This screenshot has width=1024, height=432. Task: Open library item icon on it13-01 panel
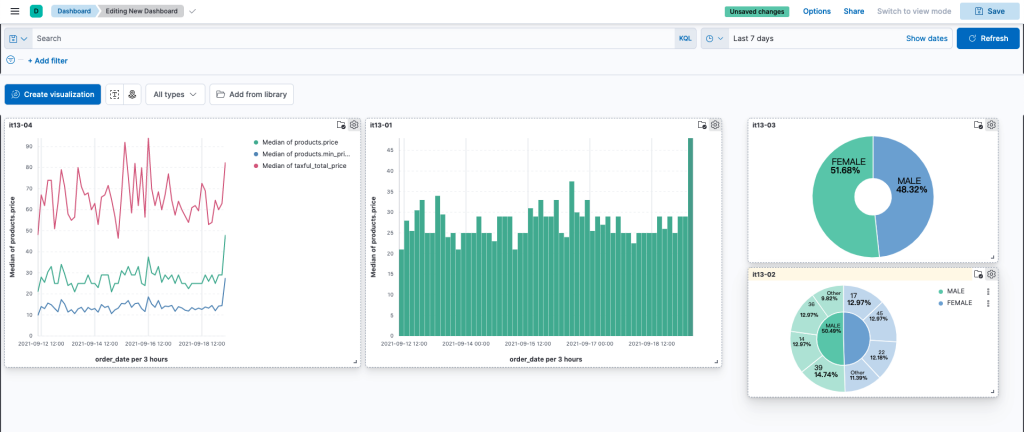(702, 125)
